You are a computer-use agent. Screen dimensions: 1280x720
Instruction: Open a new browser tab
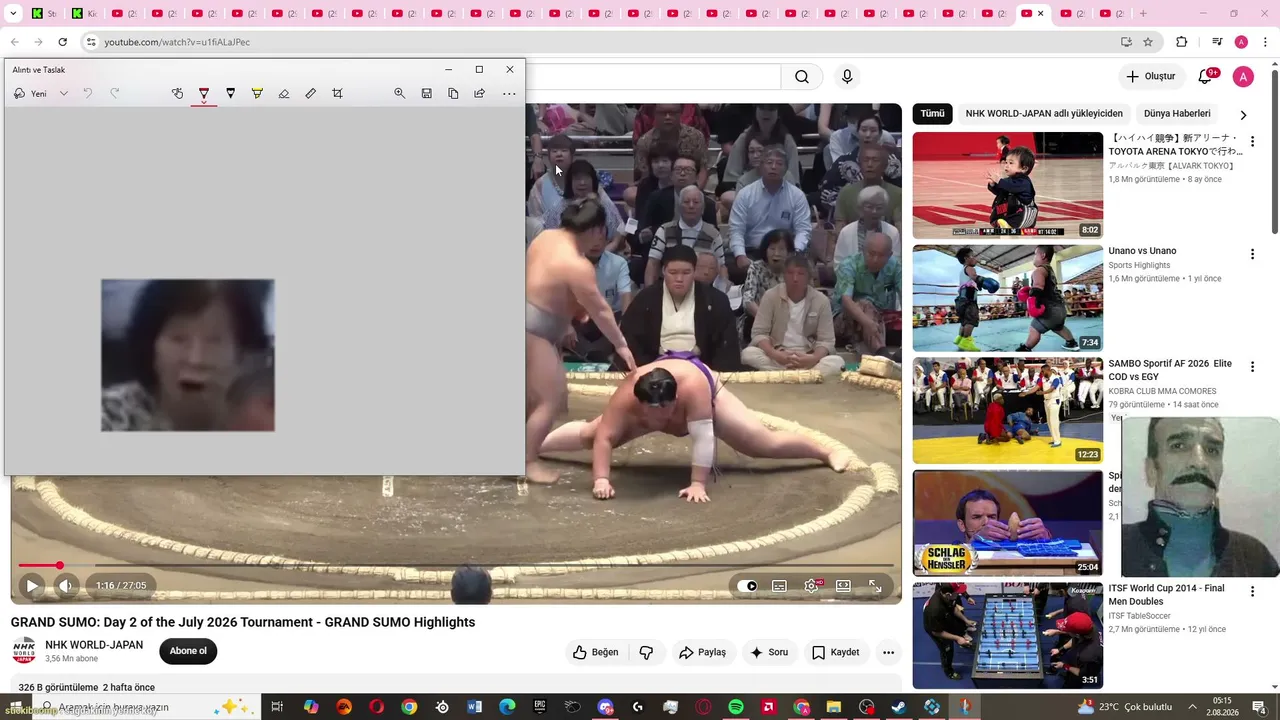click(x=1143, y=14)
